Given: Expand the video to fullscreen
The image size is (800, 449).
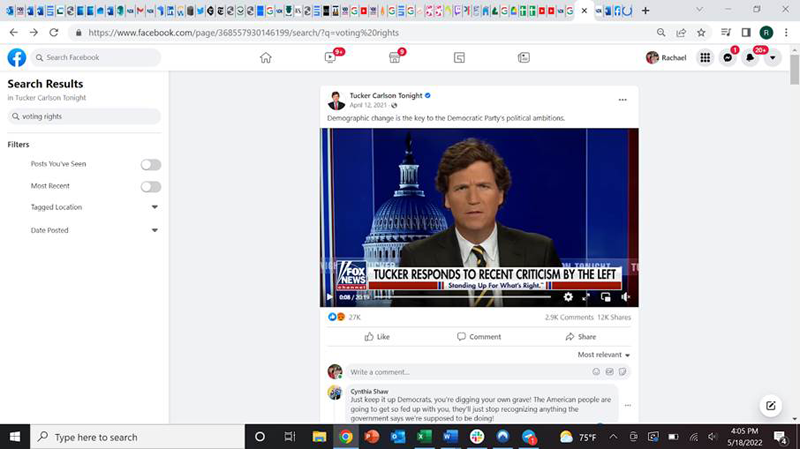Looking at the screenshot, I should (586, 297).
